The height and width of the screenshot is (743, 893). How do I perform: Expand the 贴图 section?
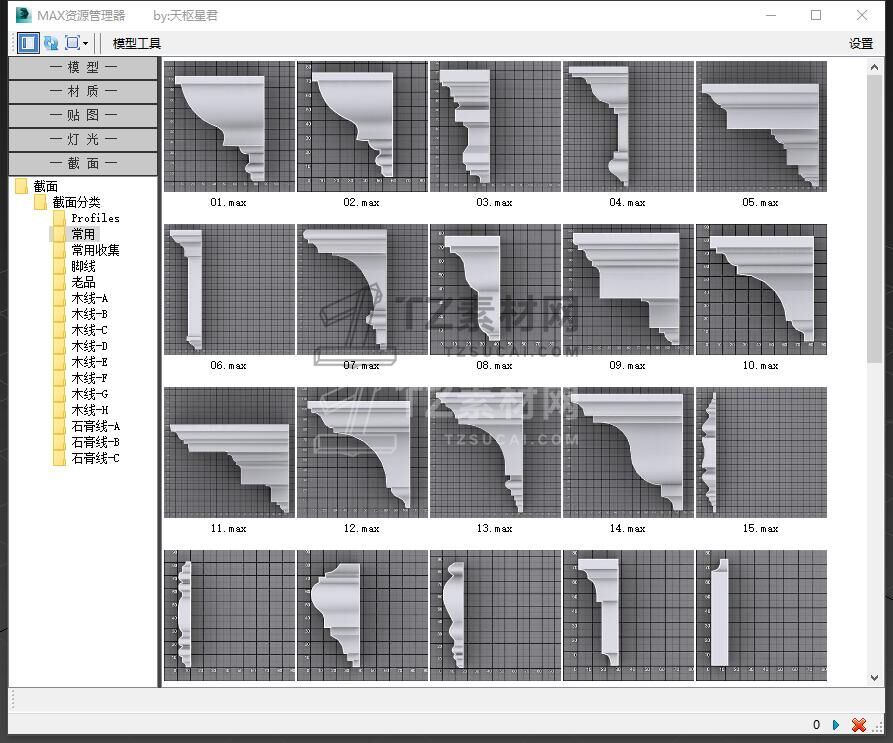coord(83,115)
